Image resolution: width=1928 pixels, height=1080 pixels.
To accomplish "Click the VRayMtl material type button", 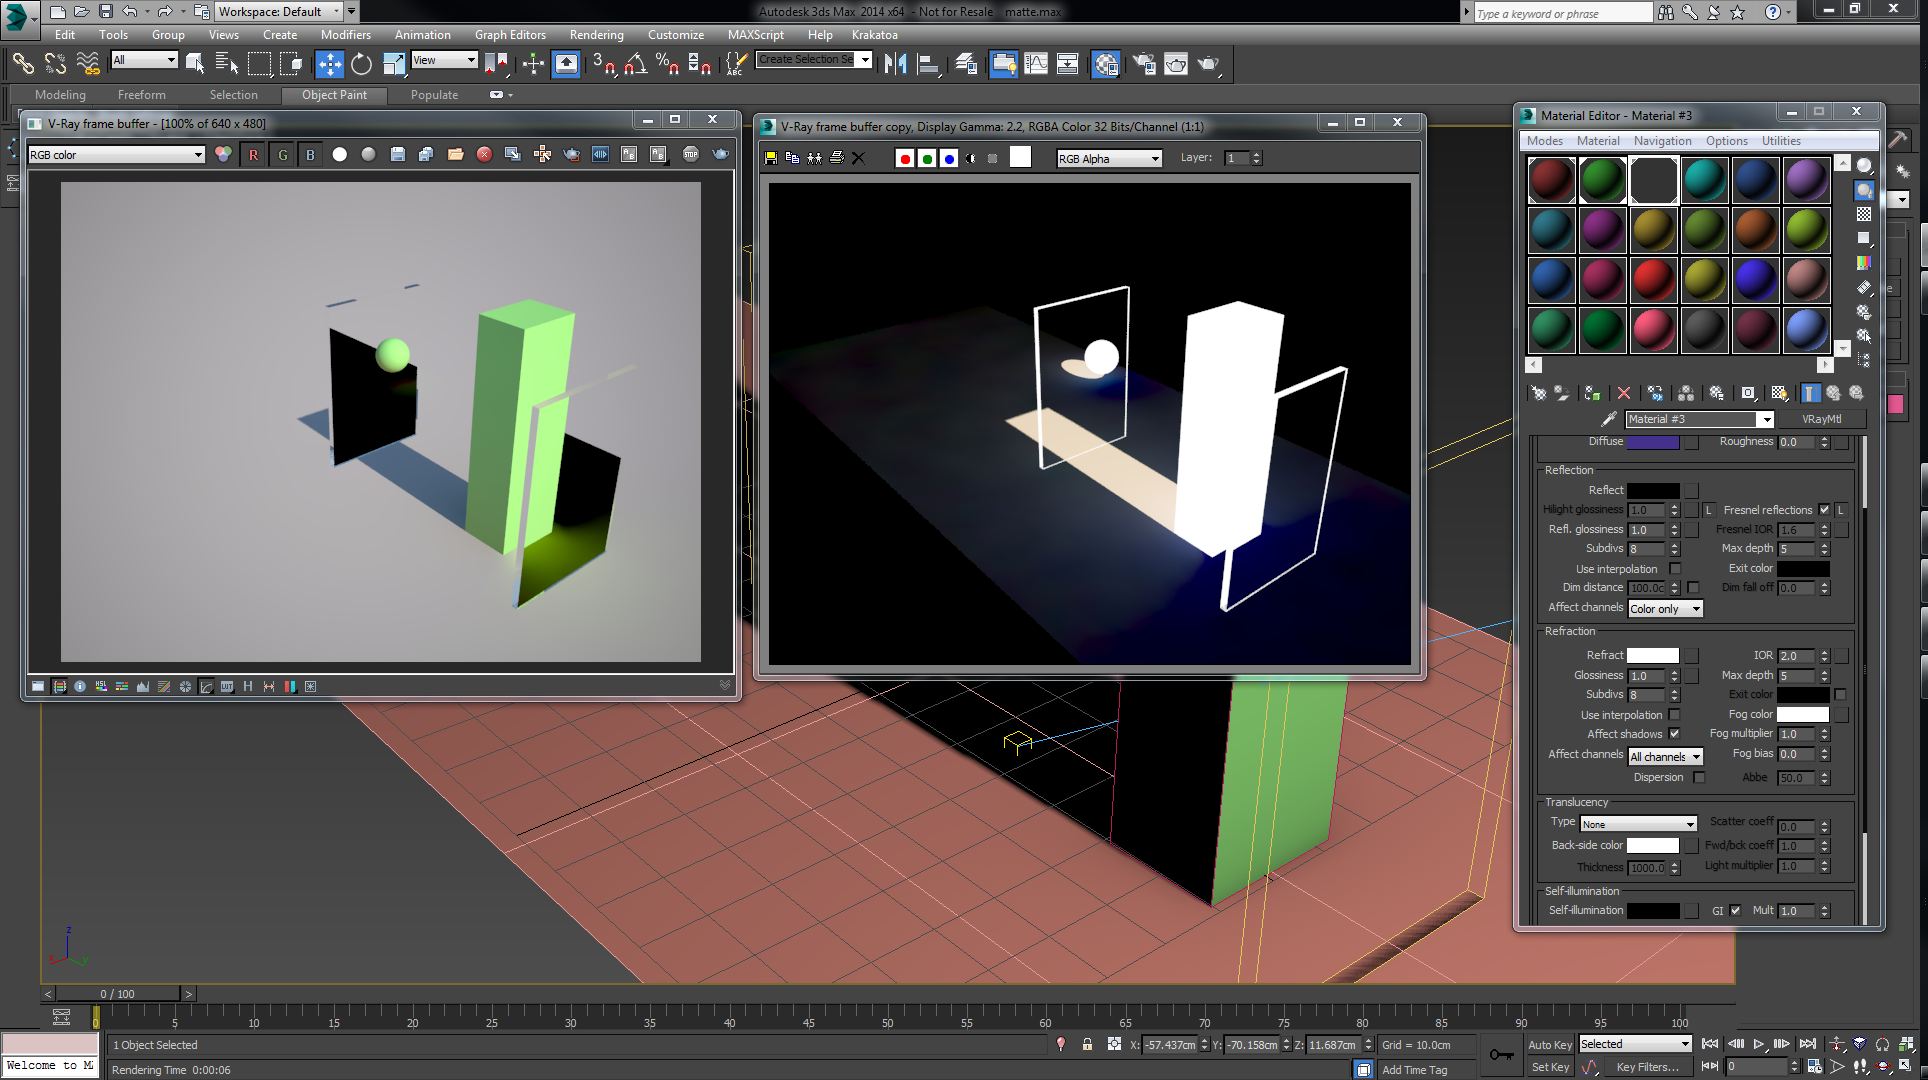I will (1821, 419).
